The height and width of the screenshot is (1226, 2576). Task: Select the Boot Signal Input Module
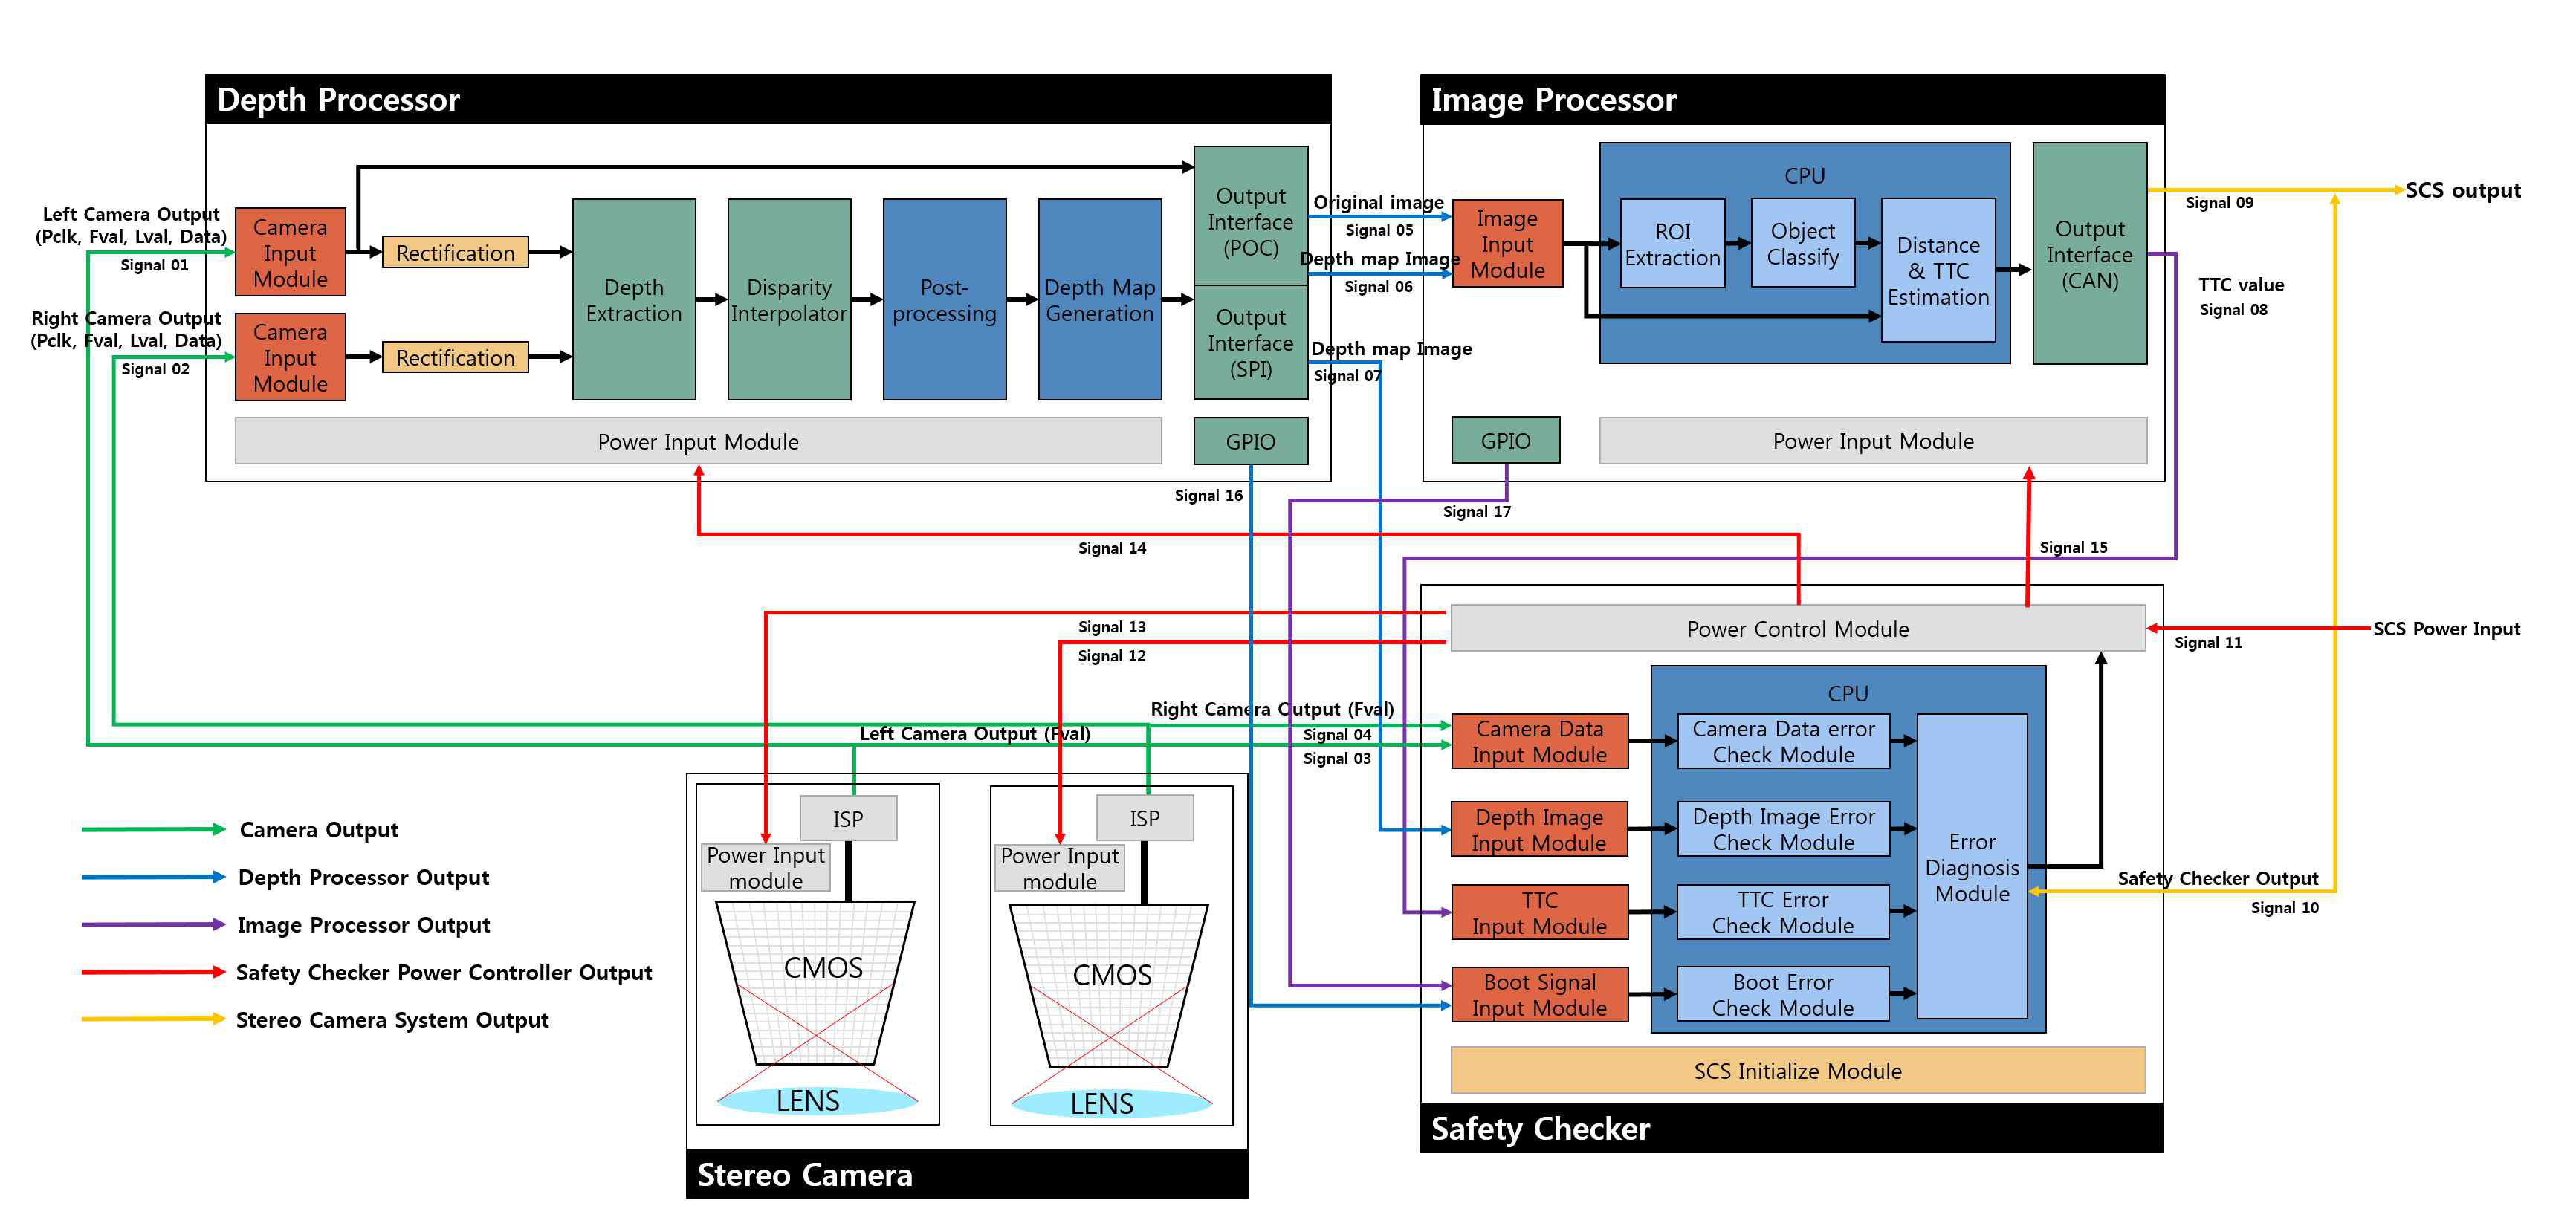[1539, 994]
